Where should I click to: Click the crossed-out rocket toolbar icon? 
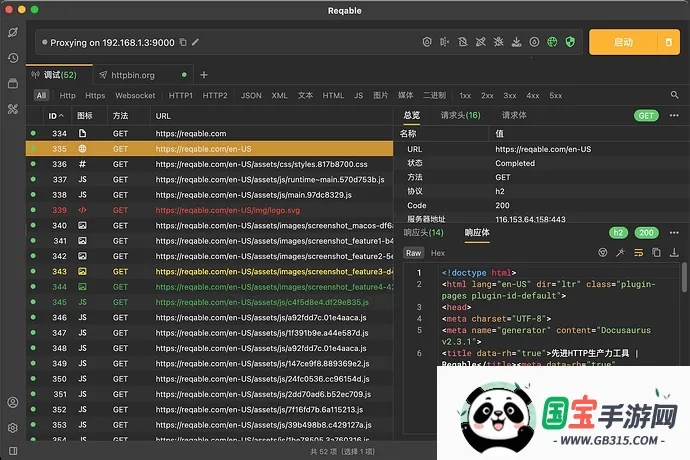click(481, 42)
